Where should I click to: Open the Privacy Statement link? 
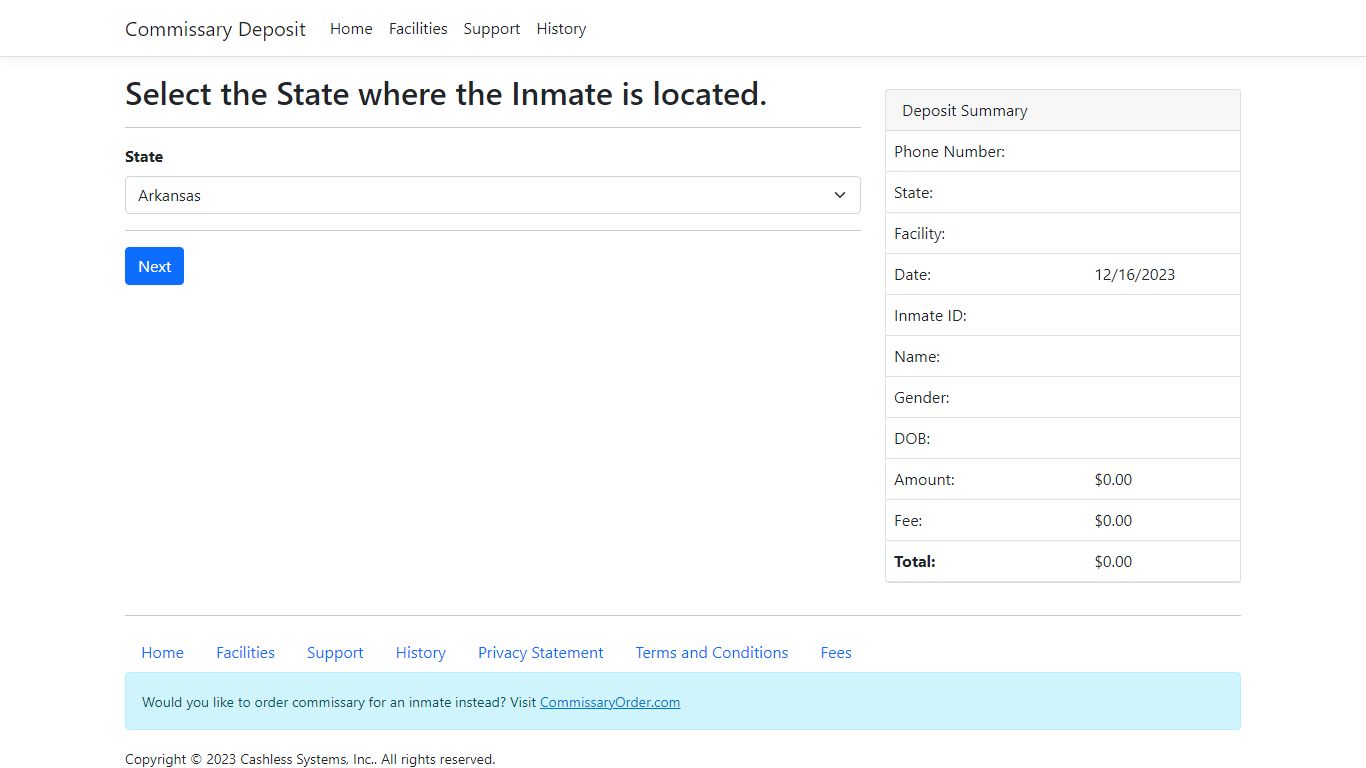coord(540,652)
